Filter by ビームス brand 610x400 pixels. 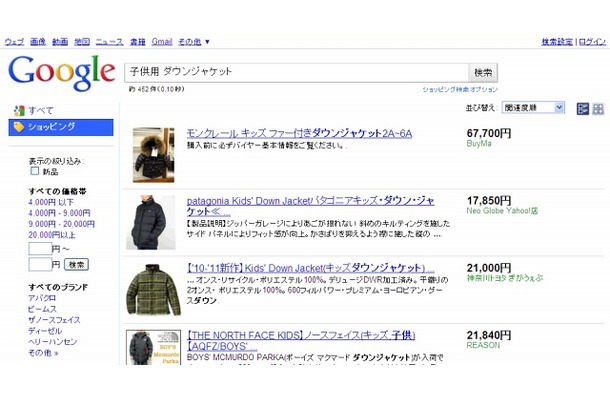point(42,309)
